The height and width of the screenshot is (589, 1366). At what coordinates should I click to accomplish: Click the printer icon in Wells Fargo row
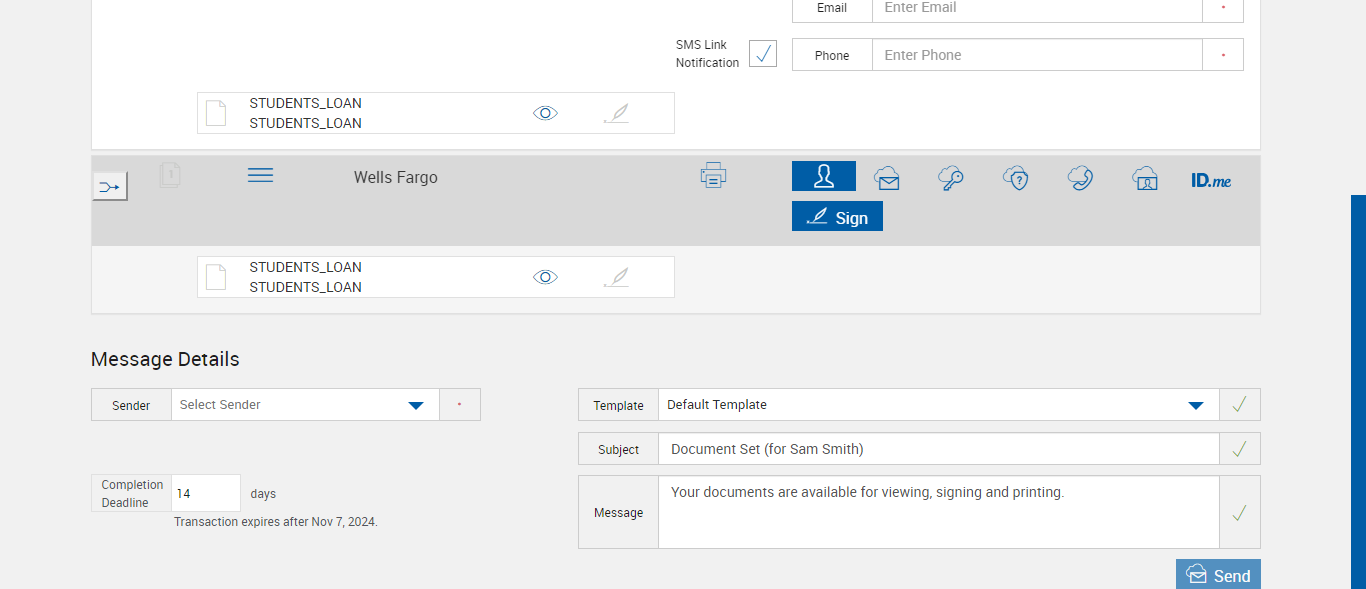pyautogui.click(x=713, y=176)
